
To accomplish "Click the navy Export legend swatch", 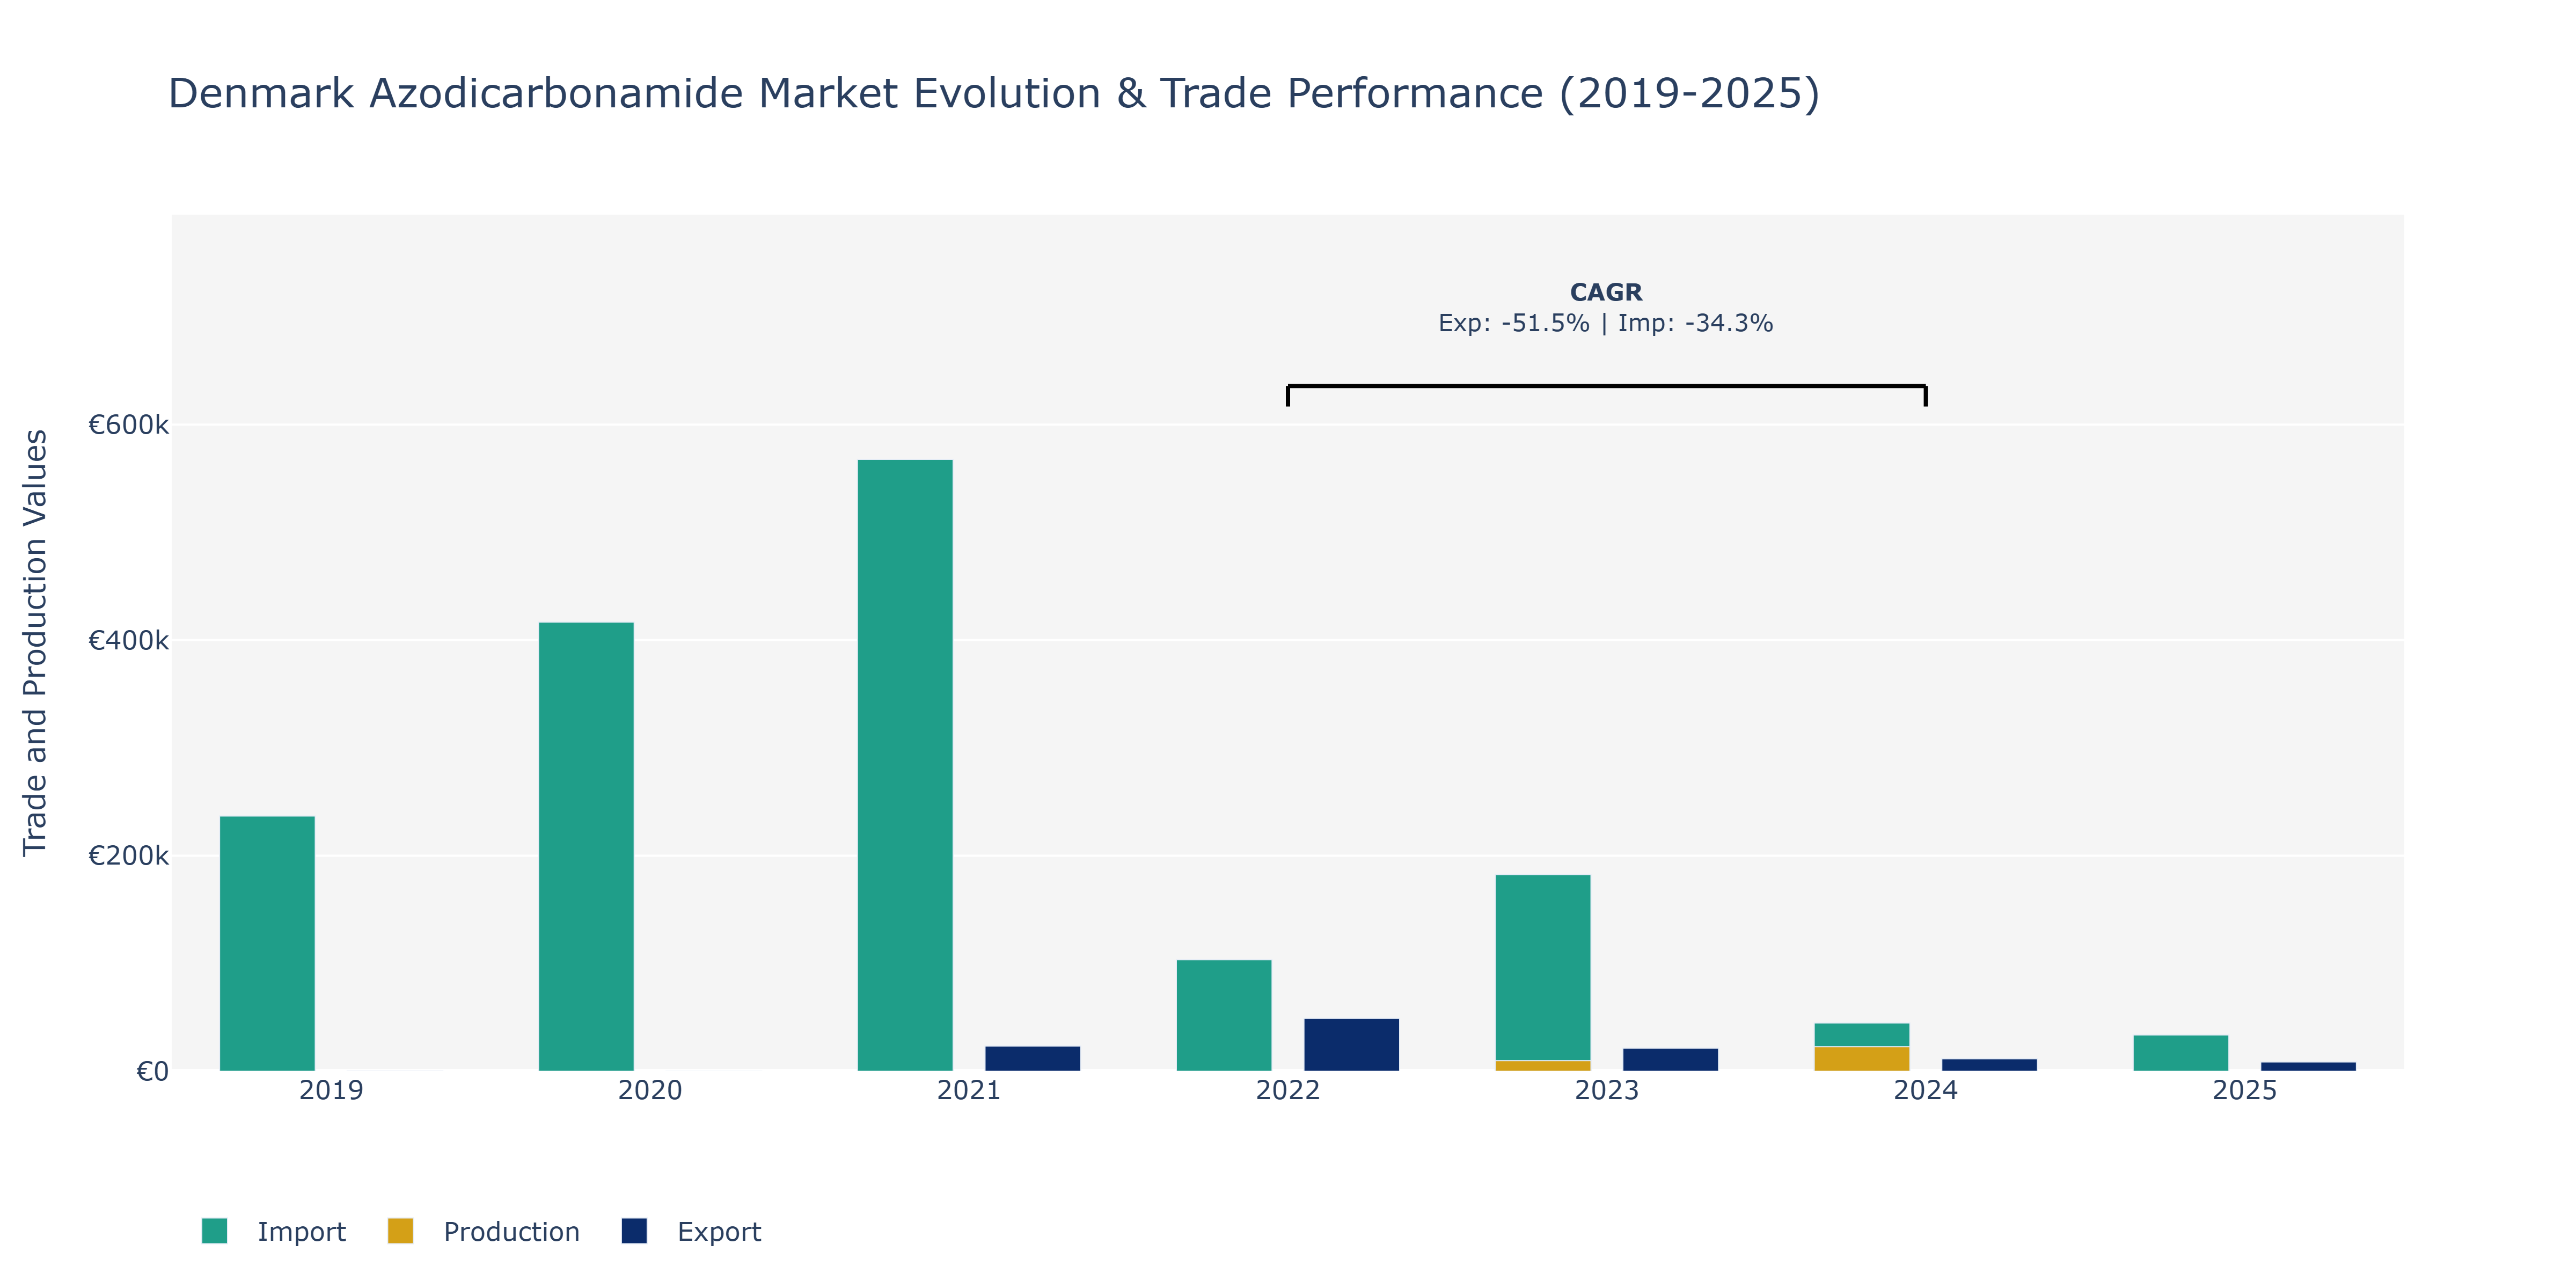I will 634,1231.
